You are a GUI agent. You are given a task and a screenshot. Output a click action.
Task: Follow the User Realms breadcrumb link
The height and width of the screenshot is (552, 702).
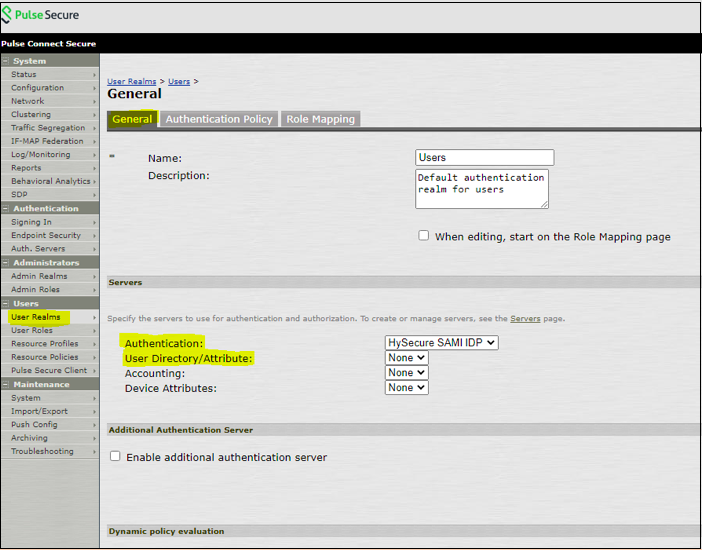(133, 81)
